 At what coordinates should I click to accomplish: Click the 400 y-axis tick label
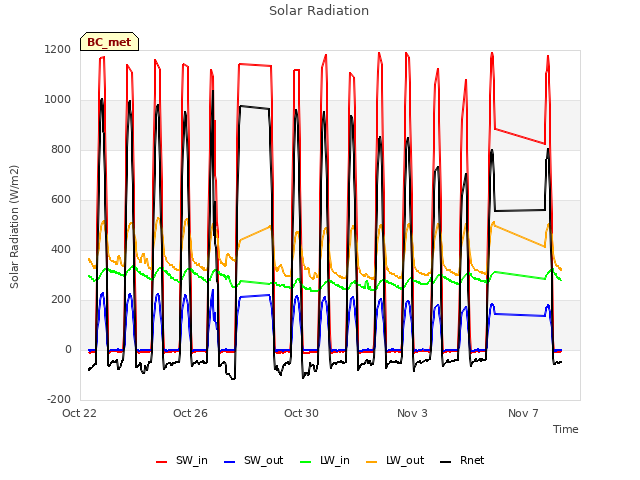[x=61, y=250]
